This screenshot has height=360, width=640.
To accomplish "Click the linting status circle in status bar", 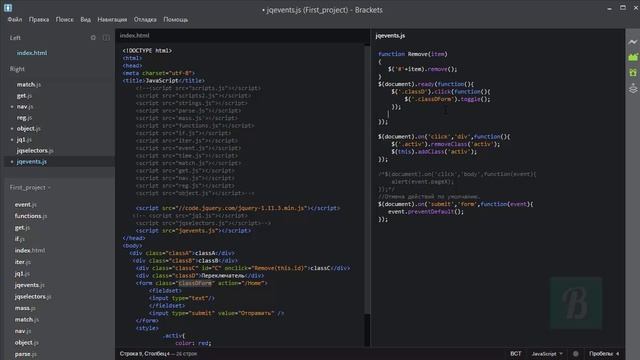I will click(576, 353).
